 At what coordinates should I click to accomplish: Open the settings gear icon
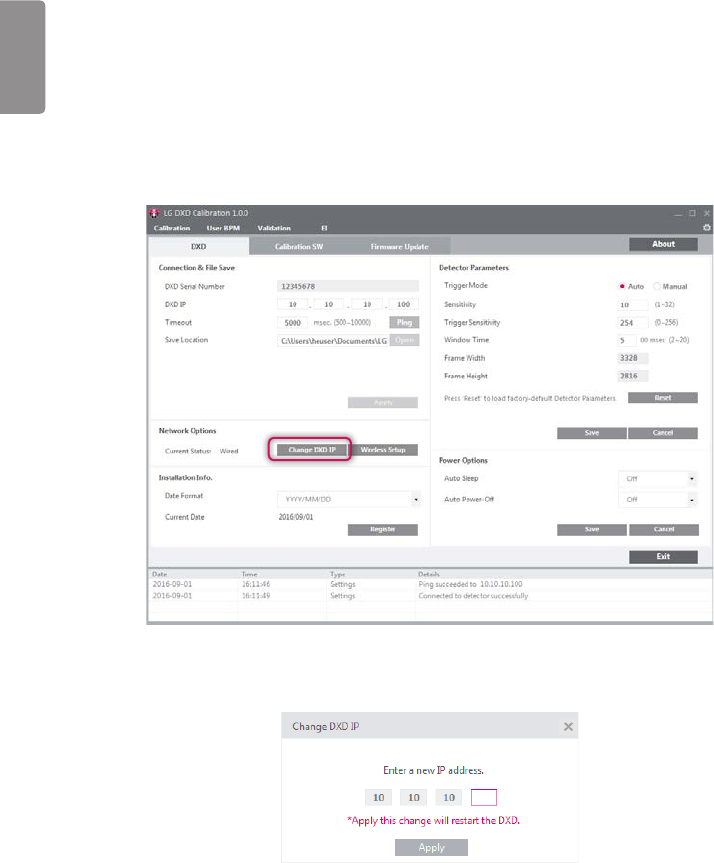coord(707,227)
